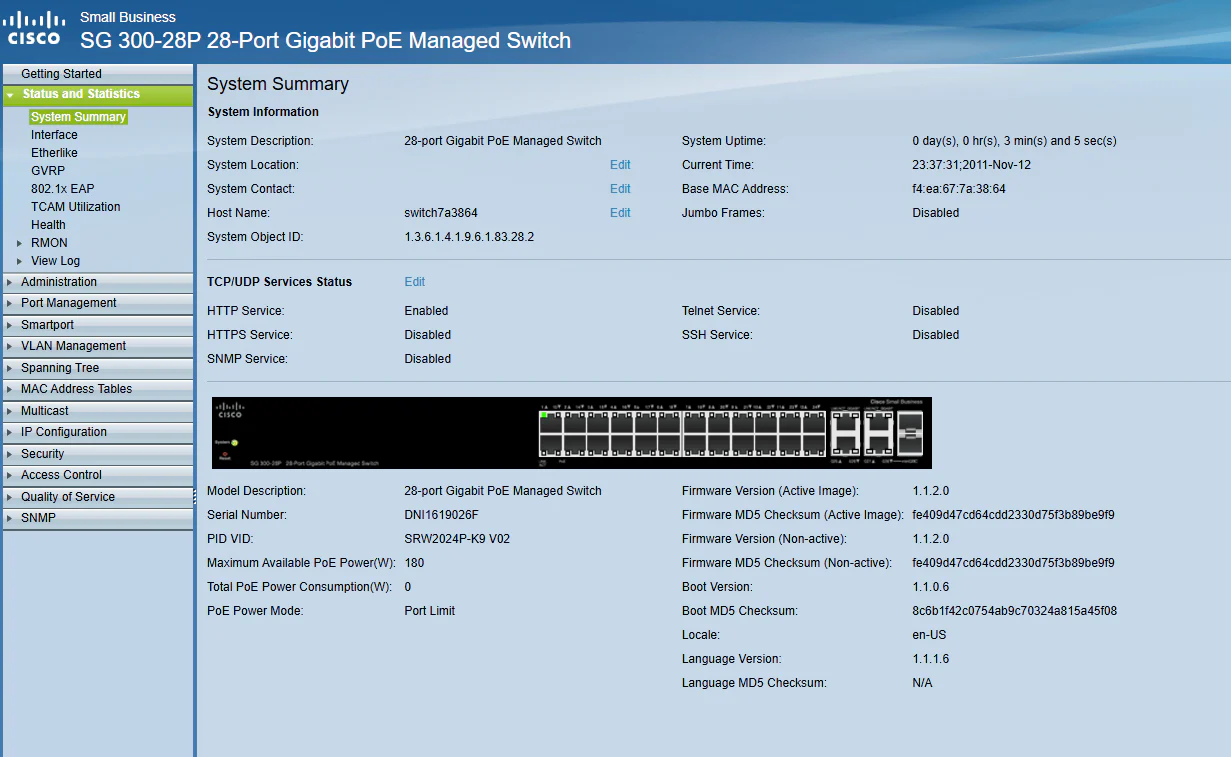Edit TCP/UDP Services Status
Screen dimensions: 1231x757
point(415,282)
